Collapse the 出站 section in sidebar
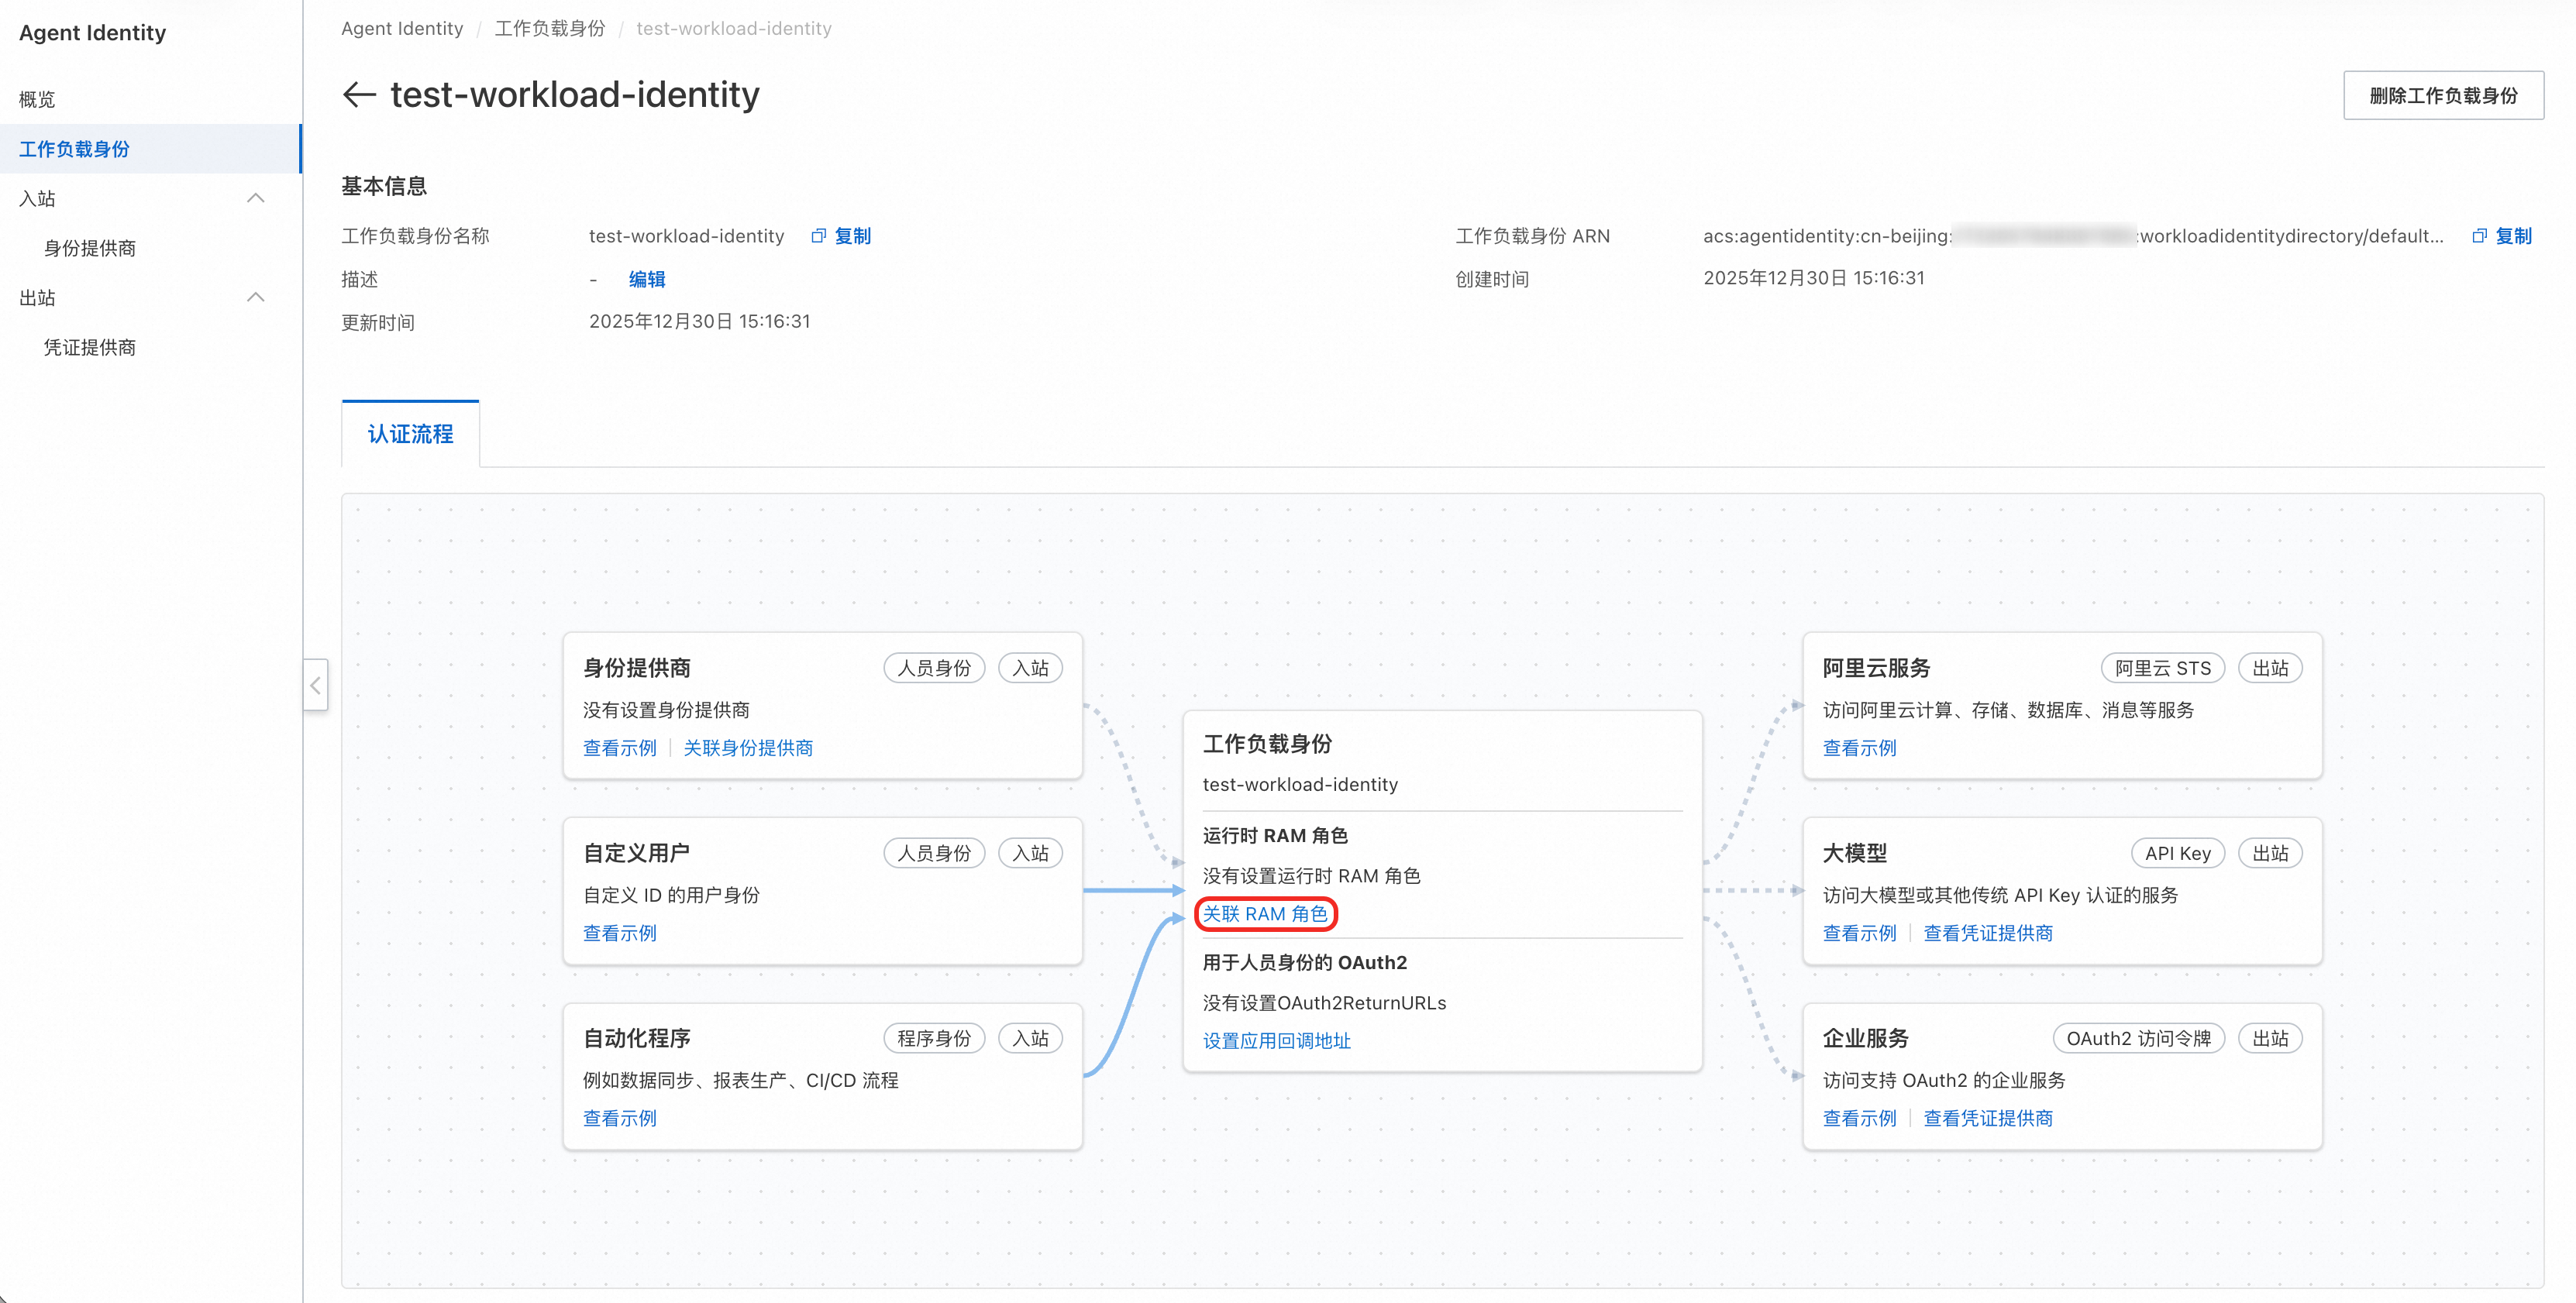2576x1303 pixels. [256, 297]
